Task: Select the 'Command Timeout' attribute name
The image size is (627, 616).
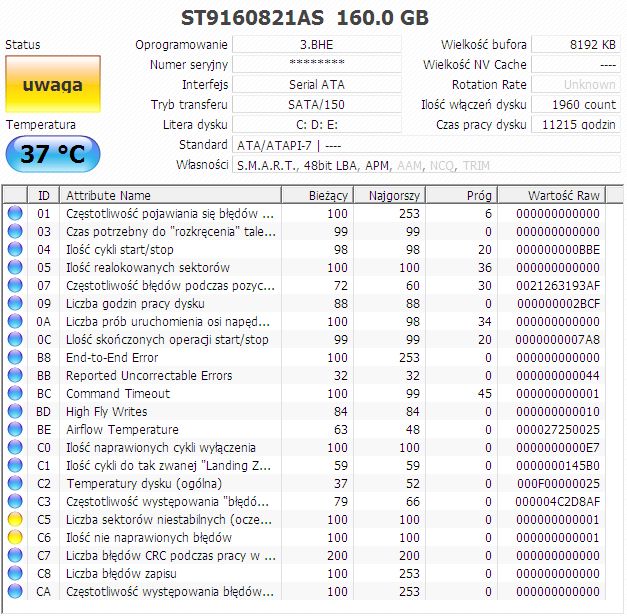Action: [x=118, y=393]
